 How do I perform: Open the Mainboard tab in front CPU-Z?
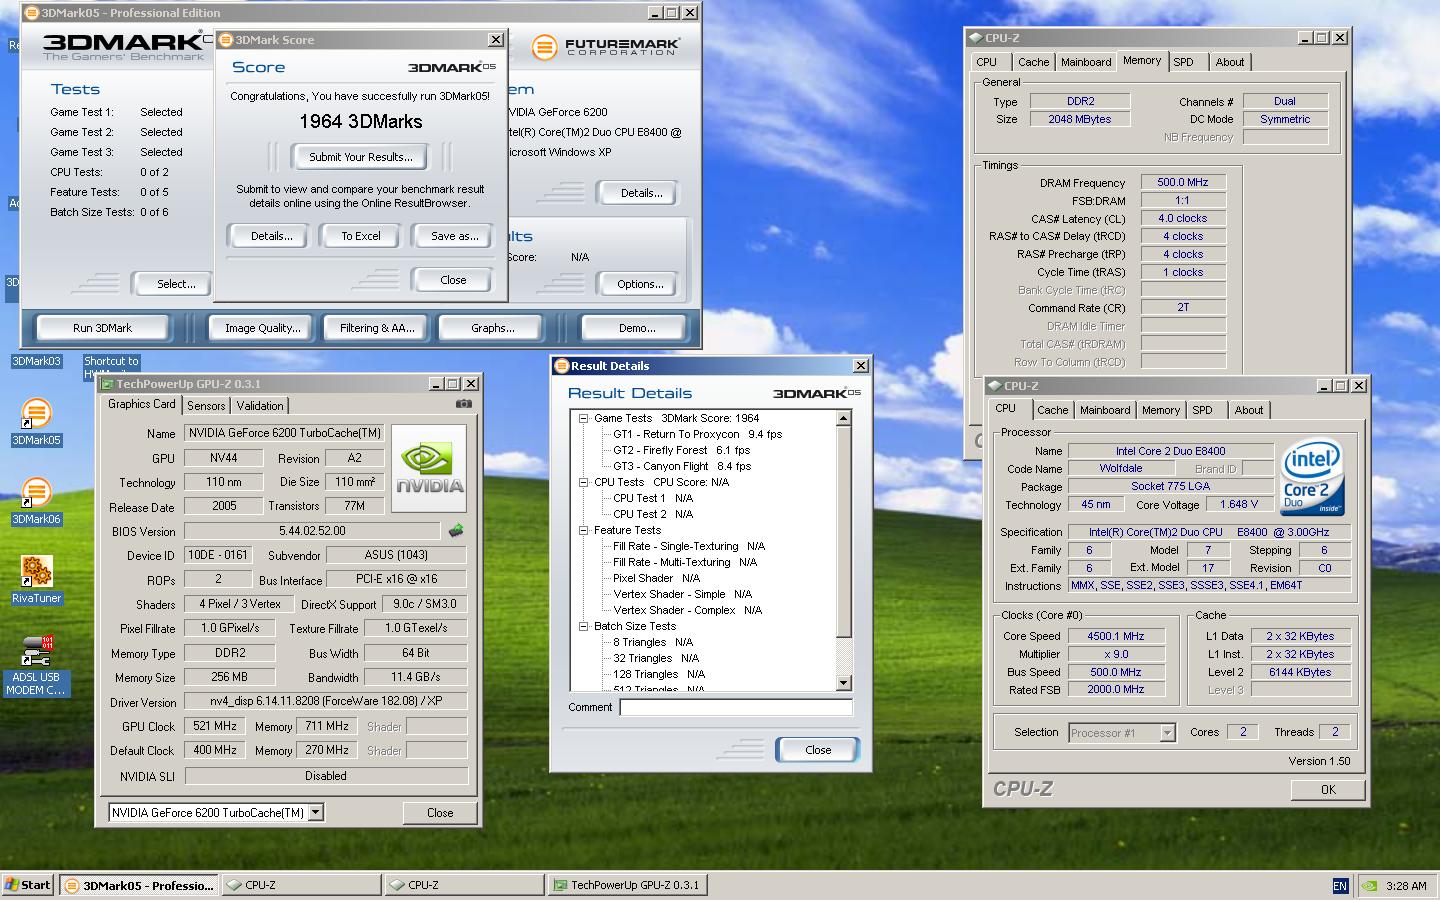[x=1105, y=410]
